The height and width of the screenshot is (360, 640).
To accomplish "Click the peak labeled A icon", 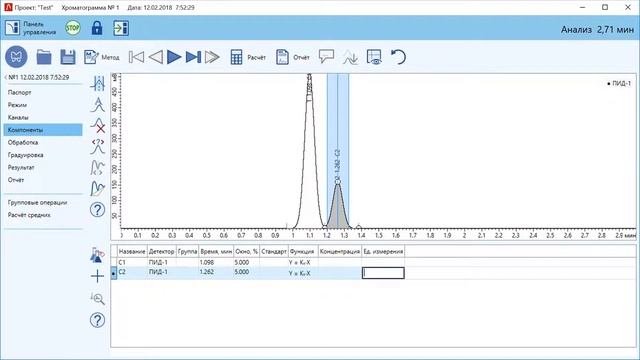I will point(98,104).
